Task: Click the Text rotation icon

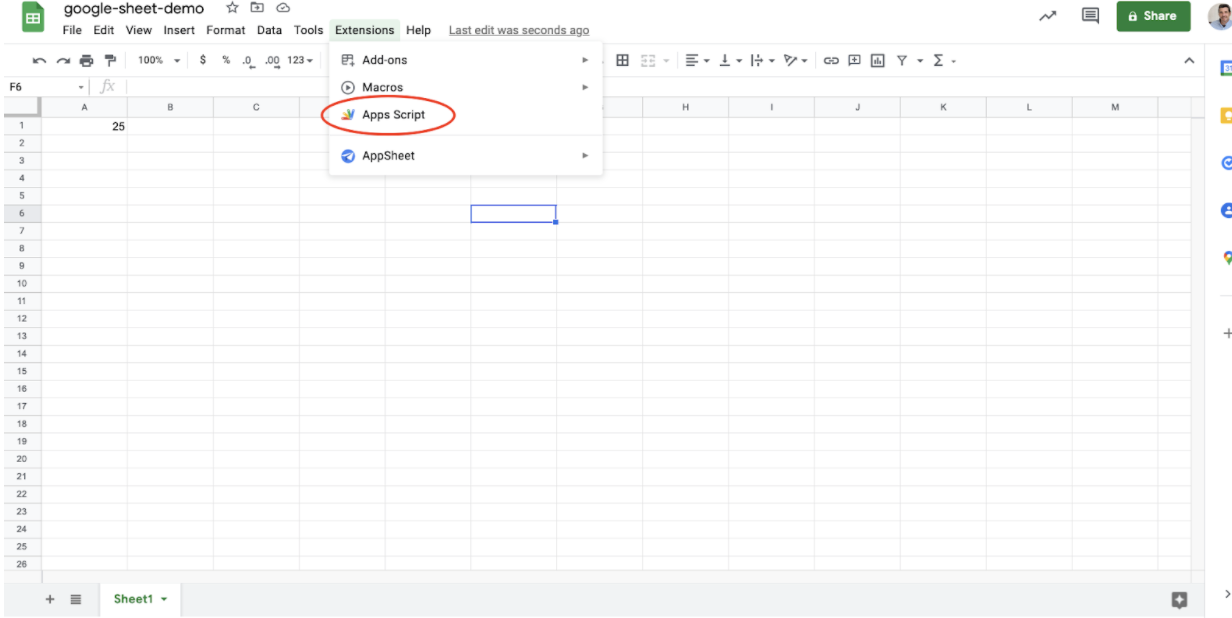Action: coord(790,60)
